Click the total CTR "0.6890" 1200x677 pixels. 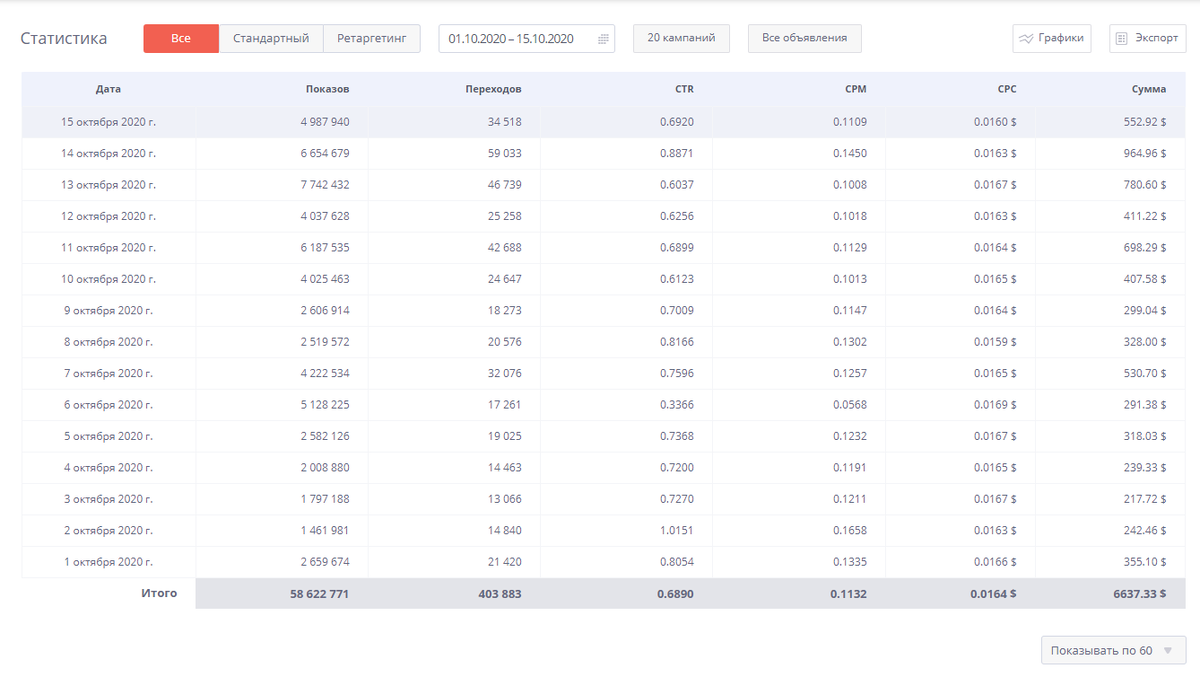click(676, 594)
